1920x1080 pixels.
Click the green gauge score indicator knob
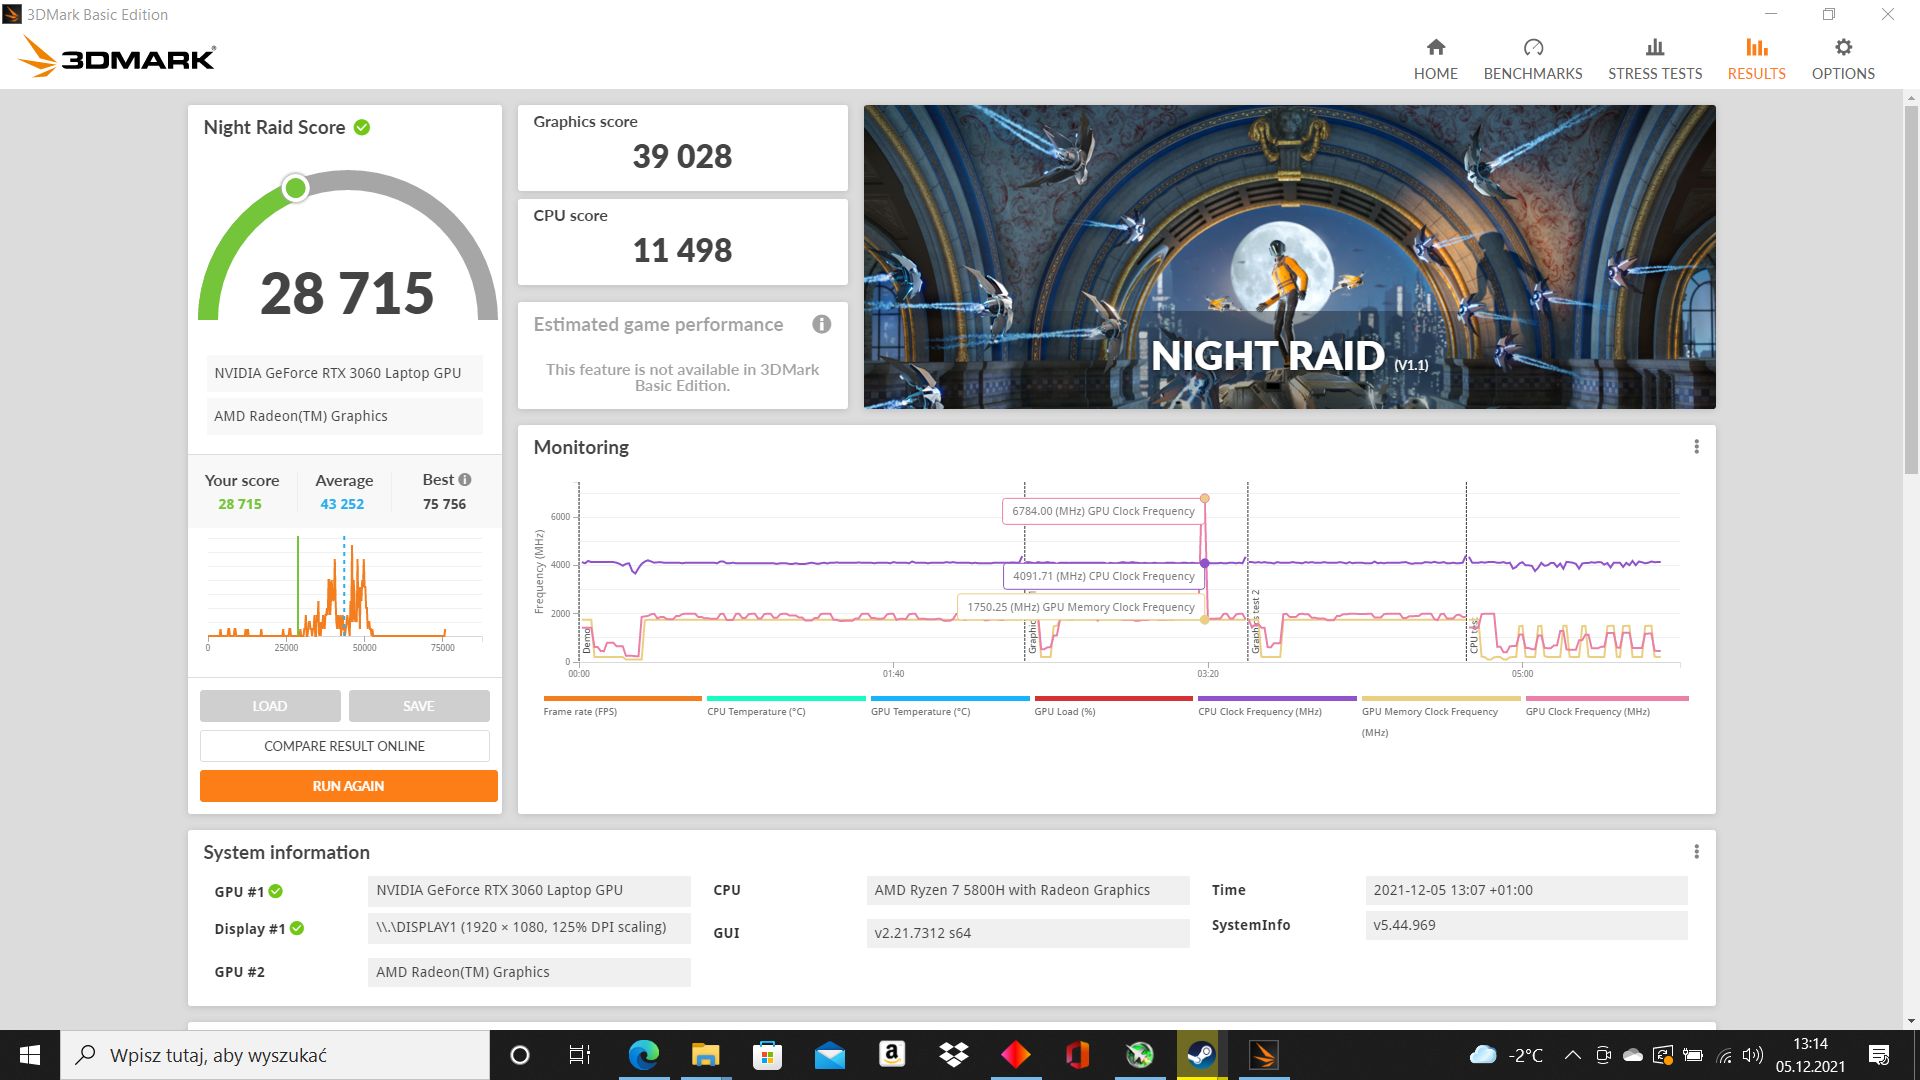tap(295, 188)
